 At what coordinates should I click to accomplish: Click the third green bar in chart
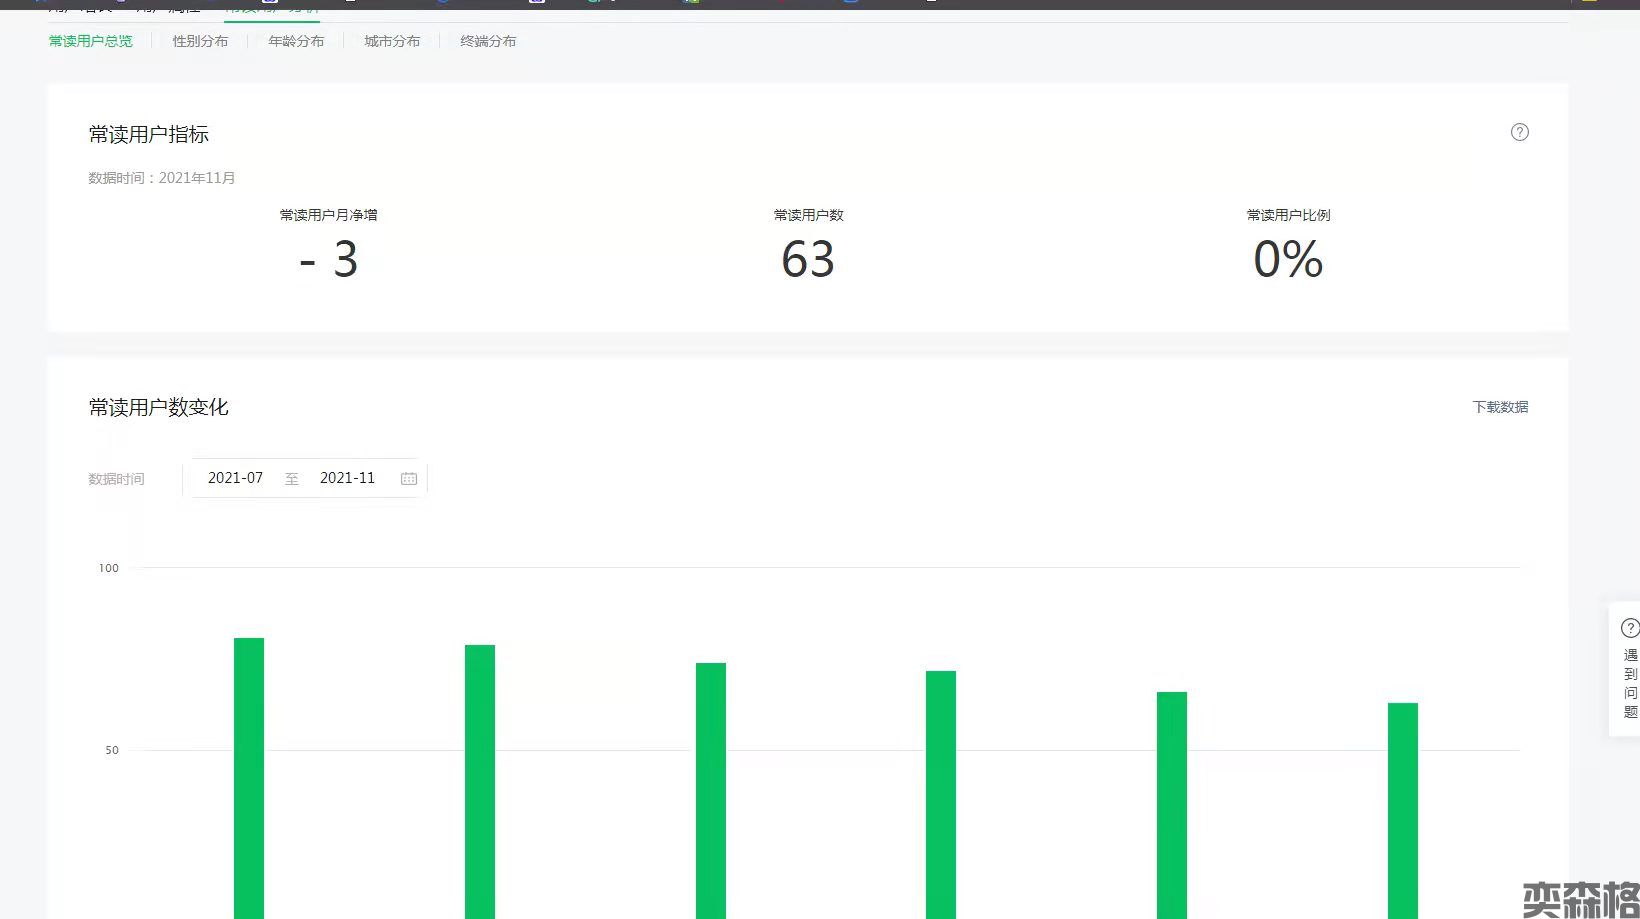tap(711, 790)
